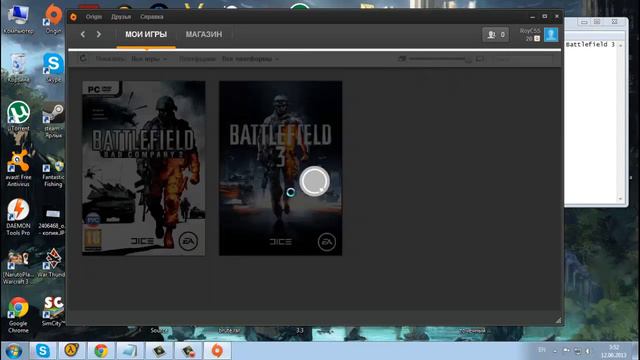This screenshot has width=640, height=360.
Task: Open the Origin menu
Action: pos(94,17)
